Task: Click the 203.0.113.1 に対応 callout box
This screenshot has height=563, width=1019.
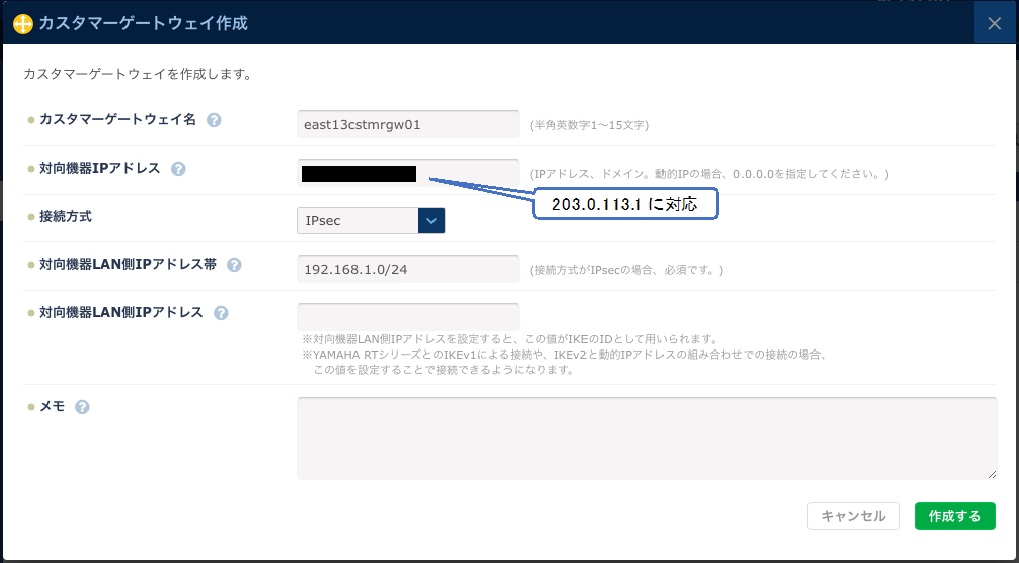Action: [x=623, y=204]
